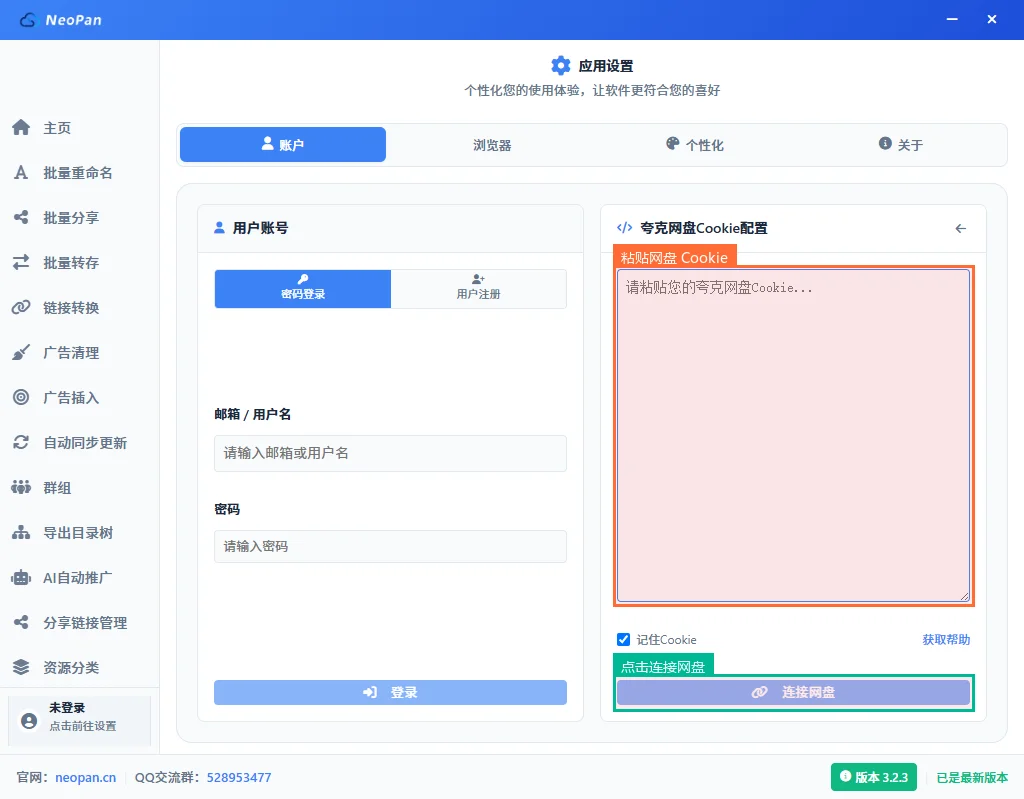The width and height of the screenshot is (1024, 799).
Task: Click the group people icon beside 群组
Action: click(21, 487)
